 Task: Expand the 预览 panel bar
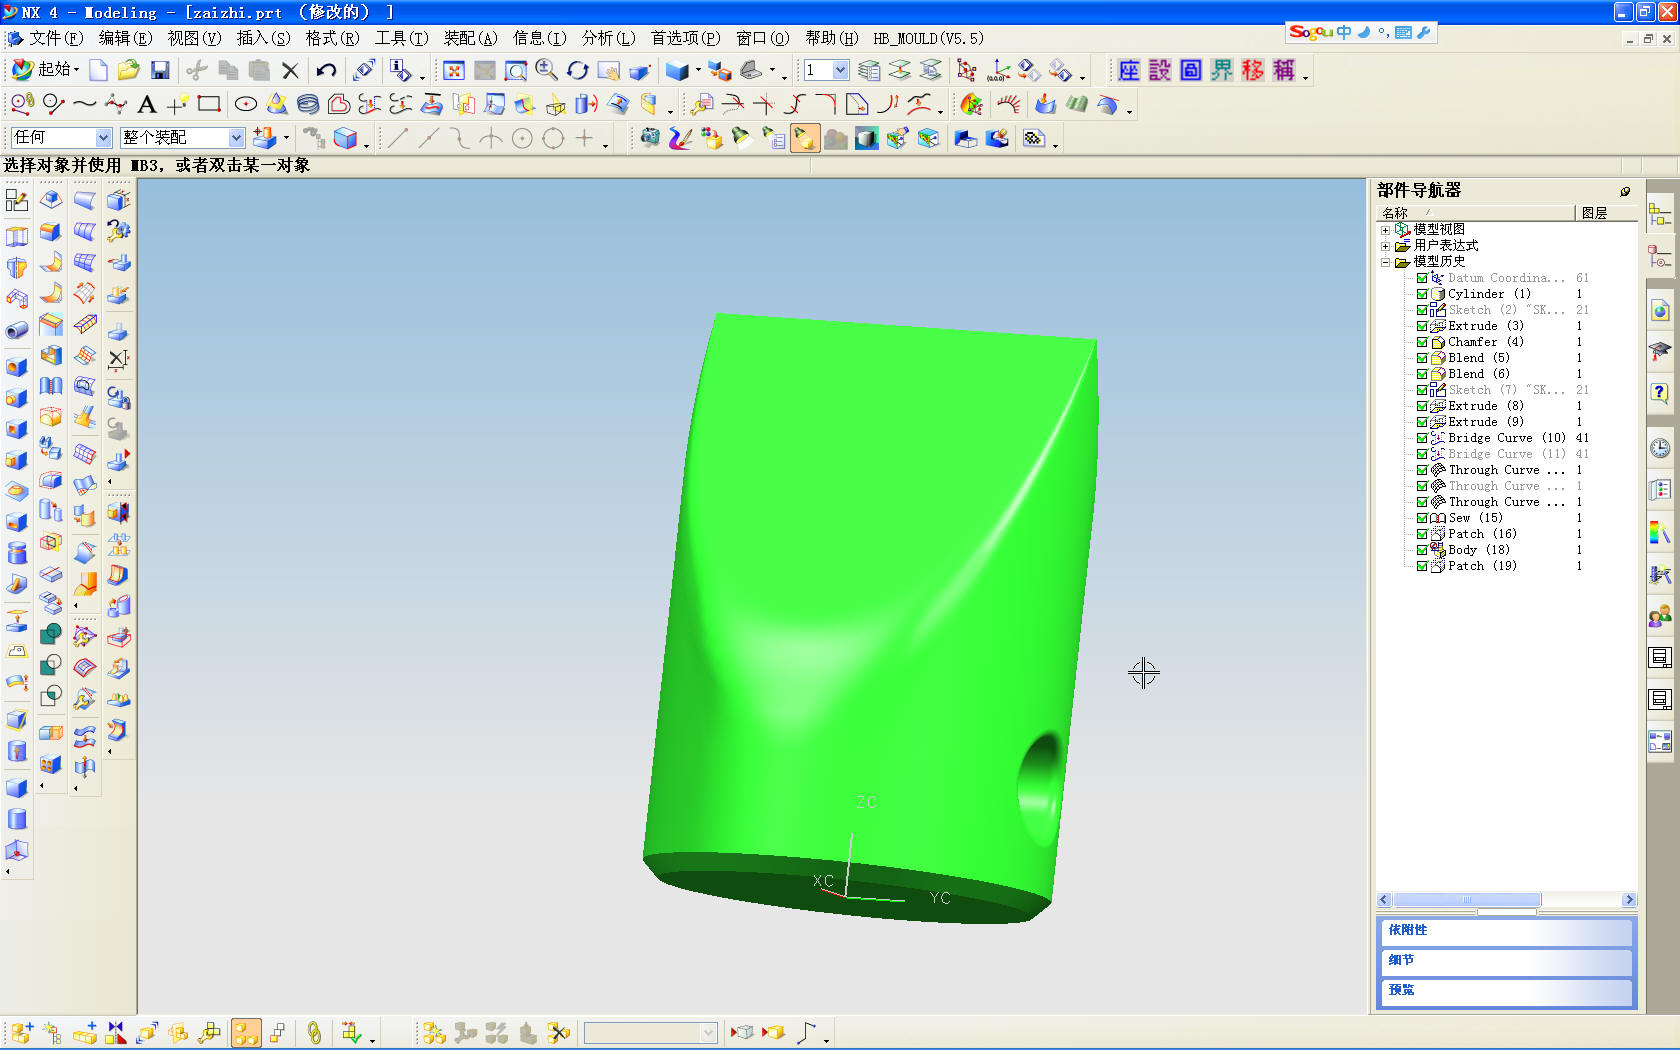tap(1506, 991)
